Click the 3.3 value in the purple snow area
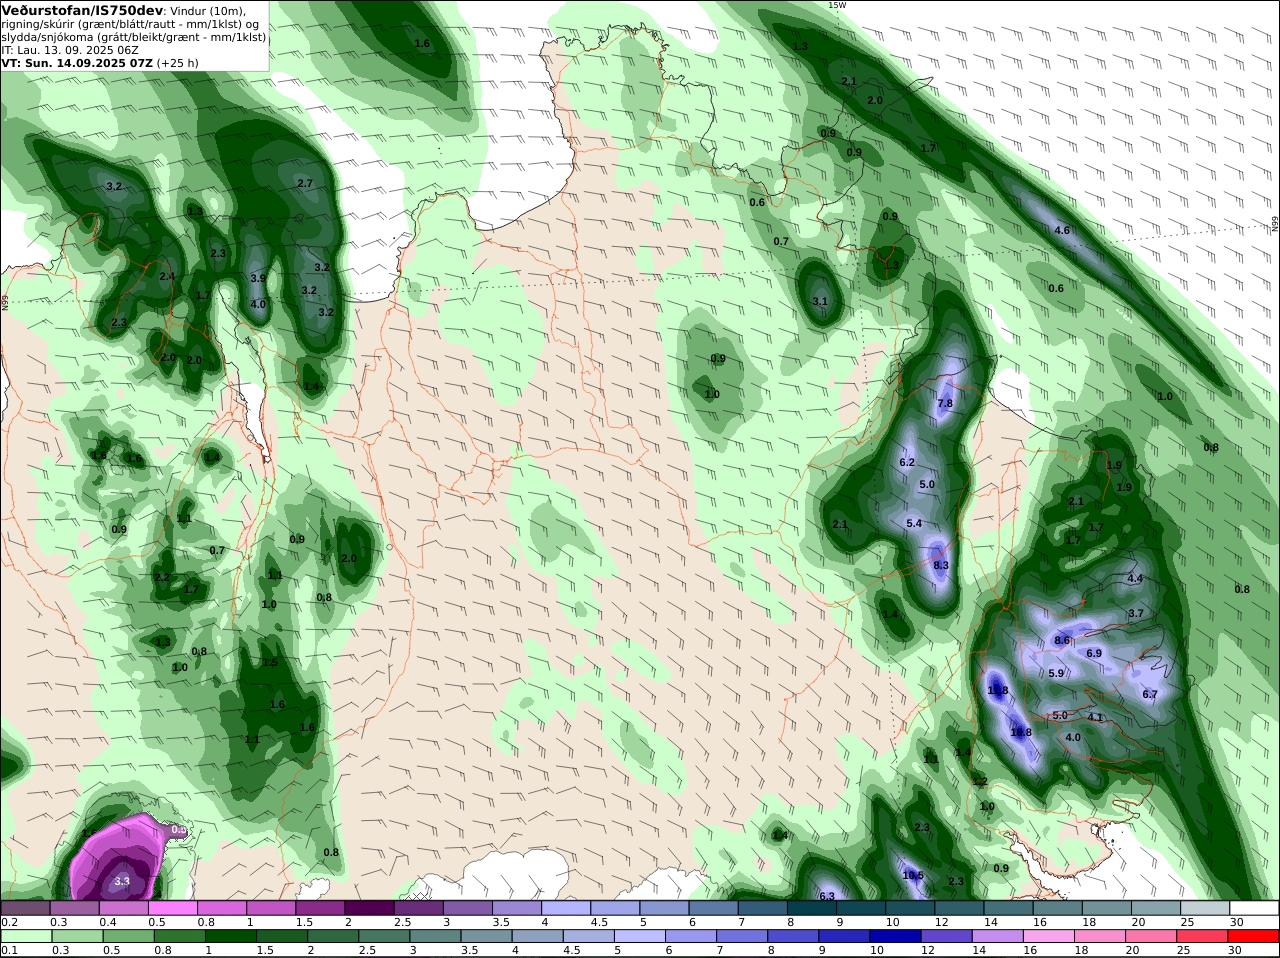Viewport: 1280px width, 958px height. tap(122, 881)
